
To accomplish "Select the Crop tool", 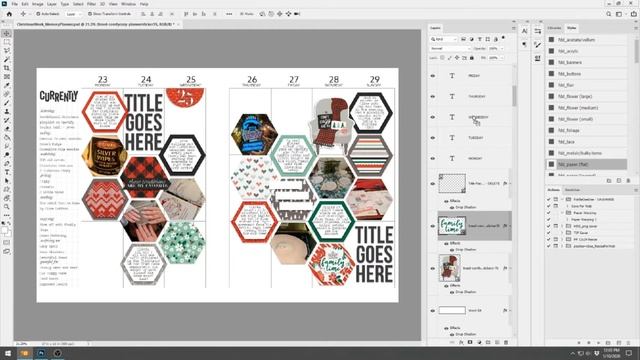I will coord(7,68).
